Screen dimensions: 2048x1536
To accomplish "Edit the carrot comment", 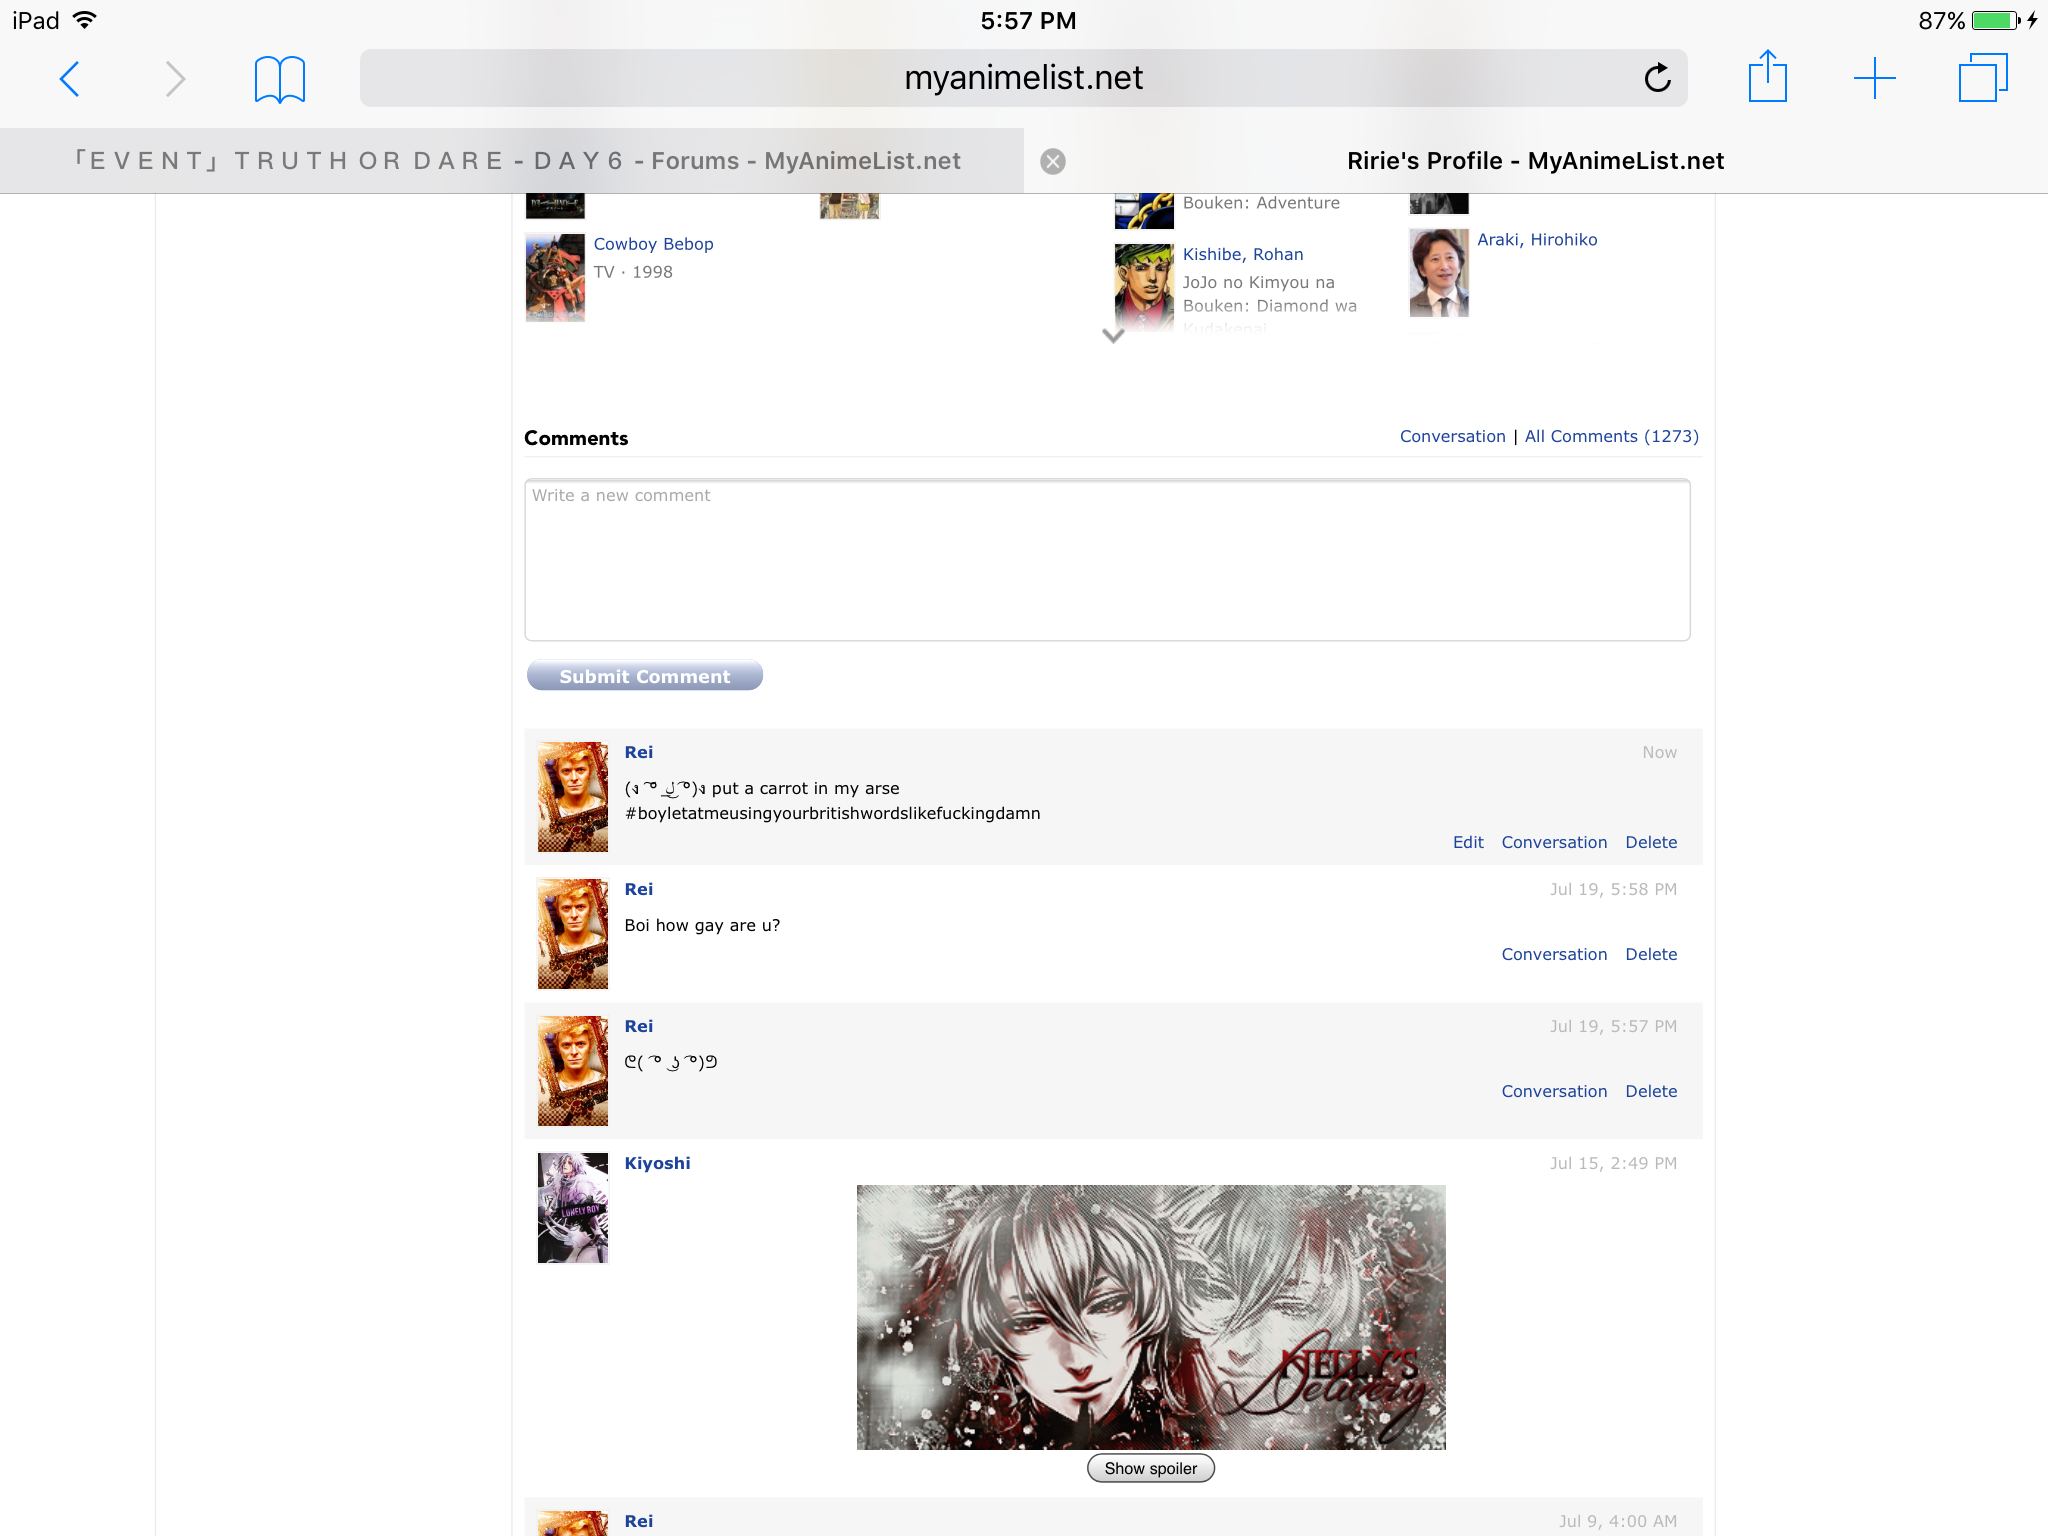I will tap(1467, 842).
